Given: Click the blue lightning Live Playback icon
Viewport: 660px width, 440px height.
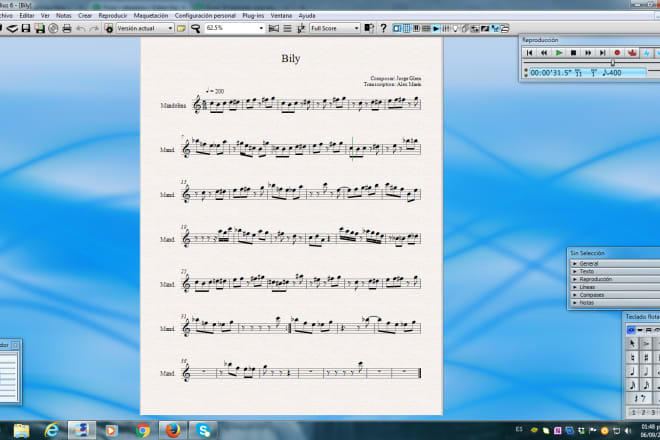Looking at the screenshot, I should pos(647,53).
